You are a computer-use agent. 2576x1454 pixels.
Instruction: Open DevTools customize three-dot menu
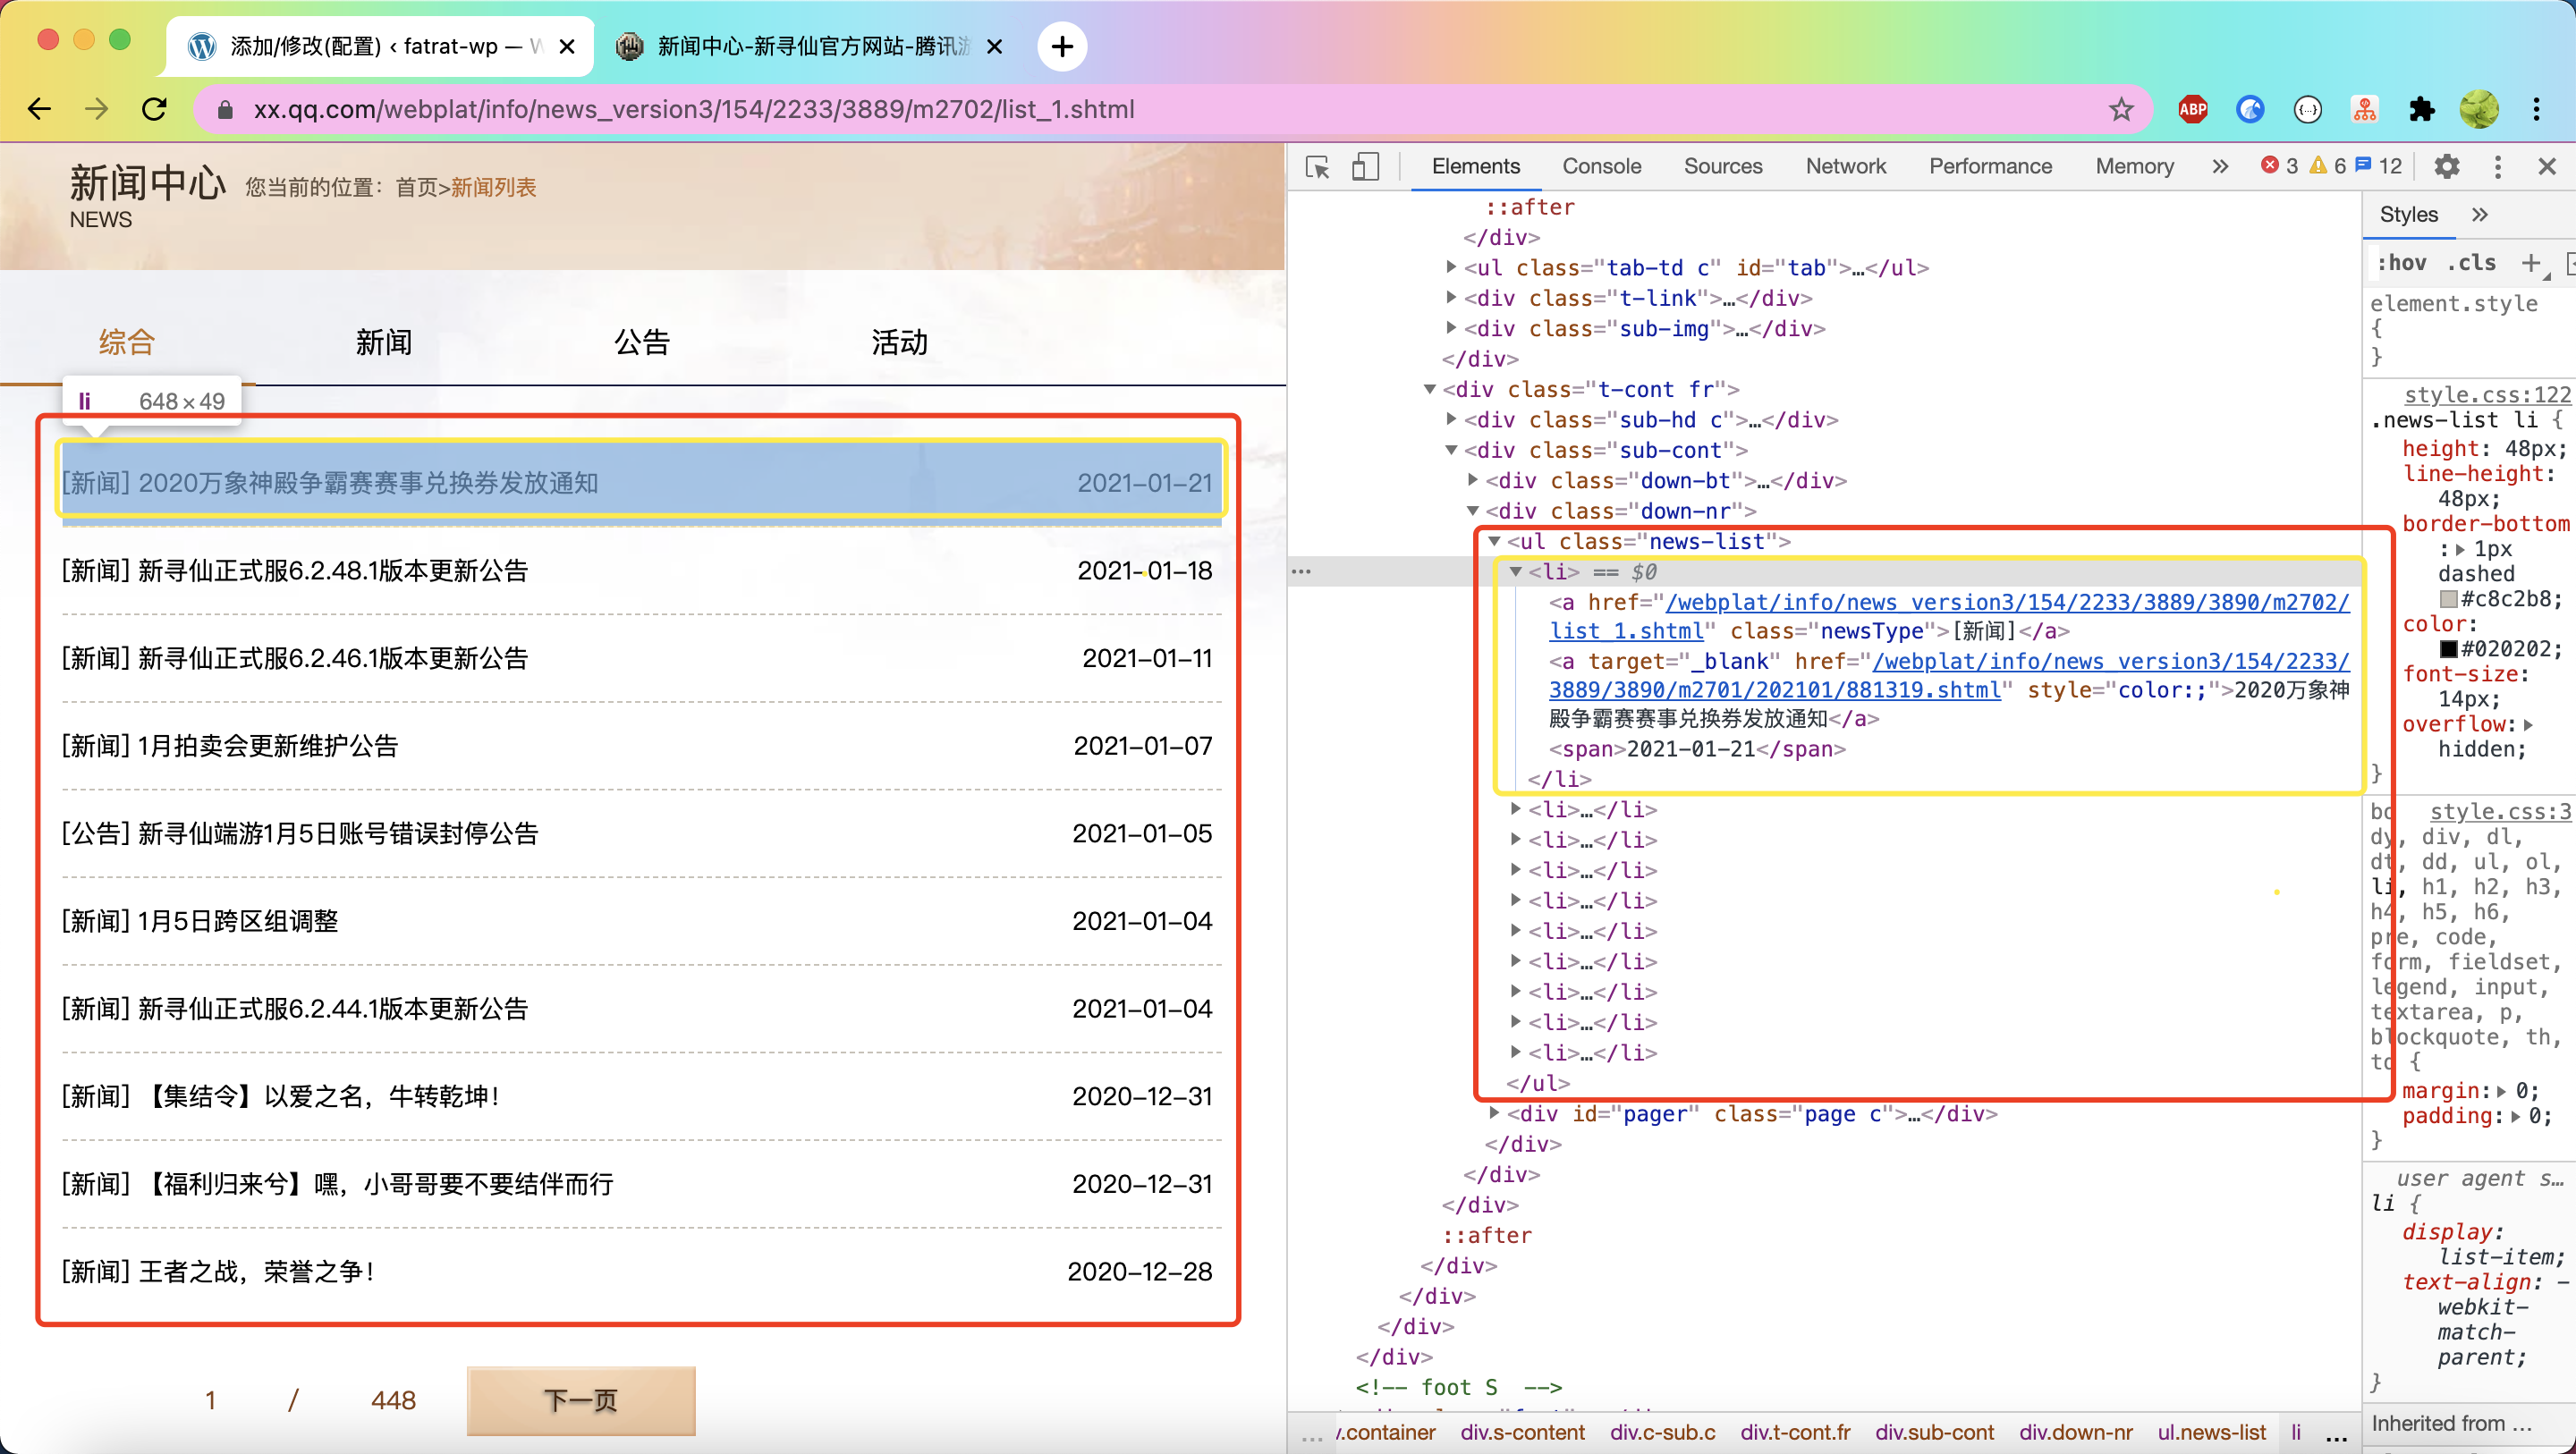(x=2497, y=166)
